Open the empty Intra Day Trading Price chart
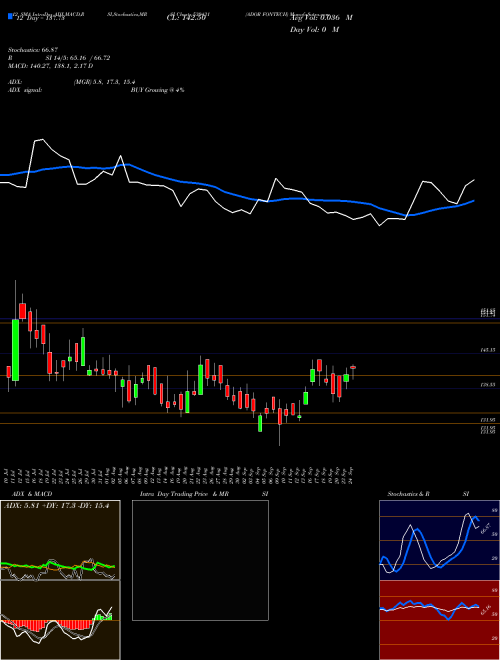 (200, 560)
